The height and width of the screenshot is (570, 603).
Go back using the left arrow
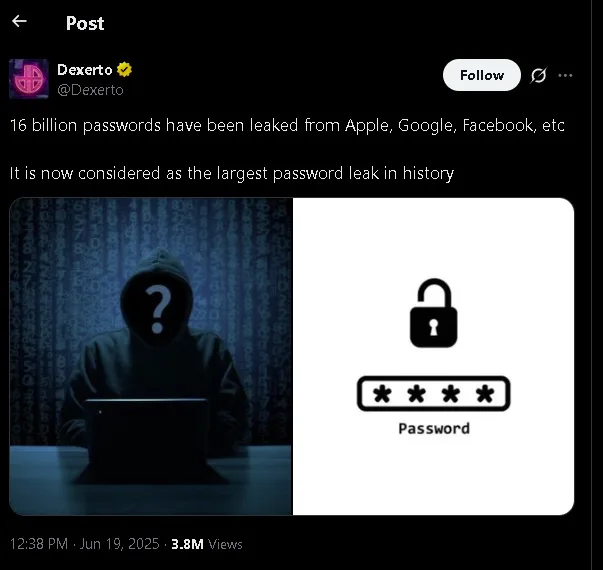[19, 21]
